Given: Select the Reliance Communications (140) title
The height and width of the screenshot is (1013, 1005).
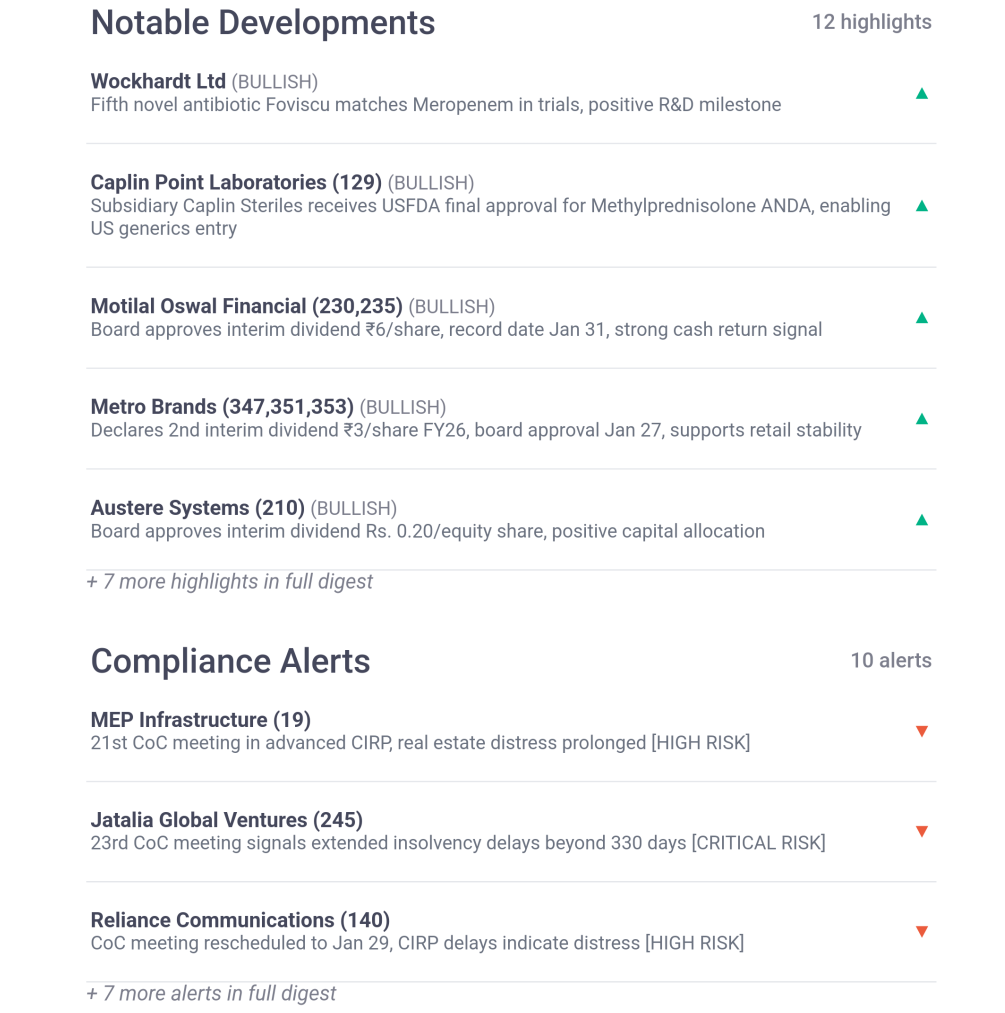Looking at the screenshot, I should (x=240, y=920).
